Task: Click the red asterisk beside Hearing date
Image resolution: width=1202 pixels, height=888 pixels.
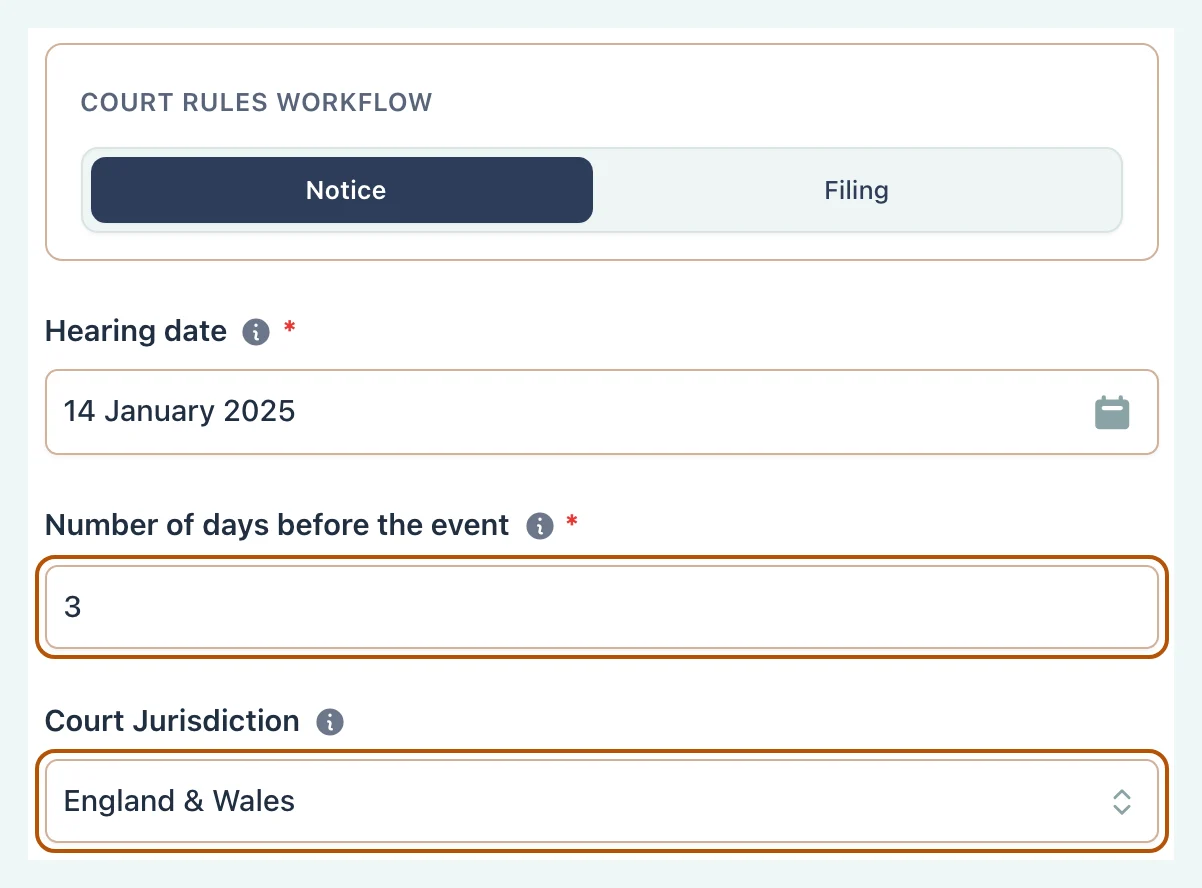Action: click(x=290, y=327)
